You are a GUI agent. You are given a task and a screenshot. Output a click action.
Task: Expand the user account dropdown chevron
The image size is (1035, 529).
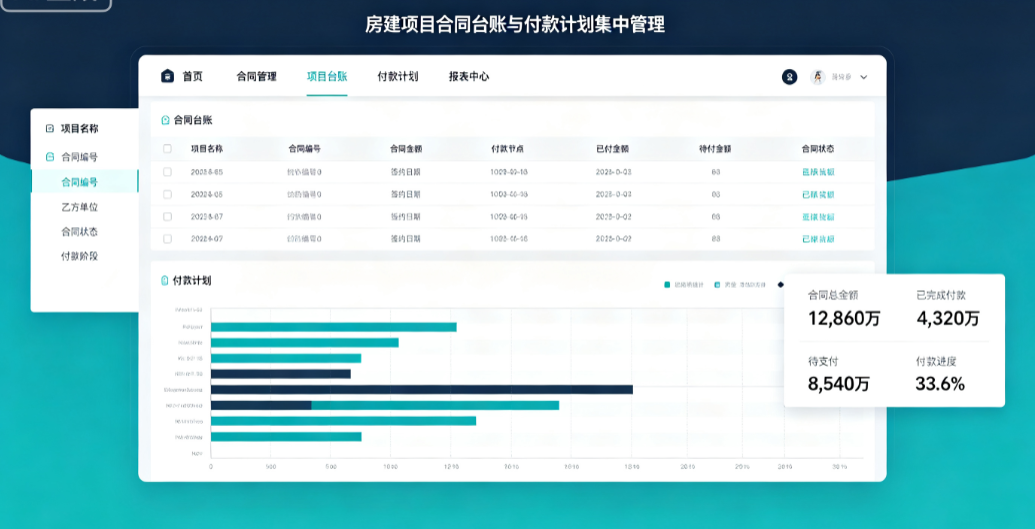tap(863, 77)
